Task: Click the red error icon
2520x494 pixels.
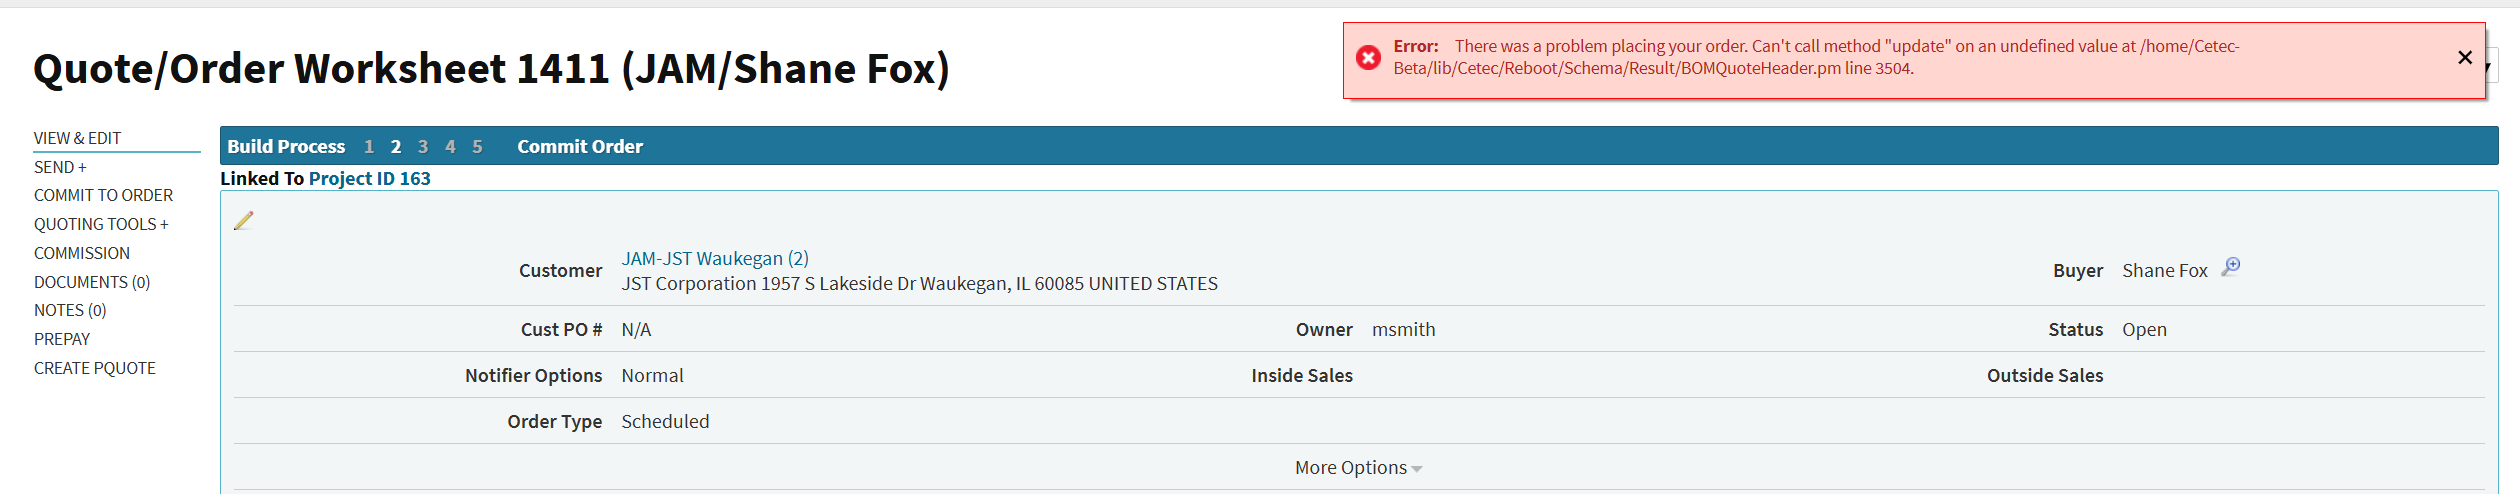Action: [x=1368, y=58]
